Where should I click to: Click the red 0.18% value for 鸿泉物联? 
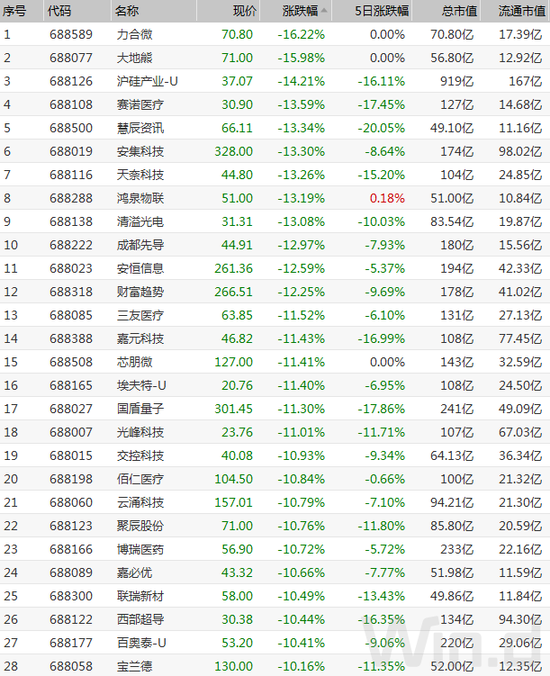387,198
